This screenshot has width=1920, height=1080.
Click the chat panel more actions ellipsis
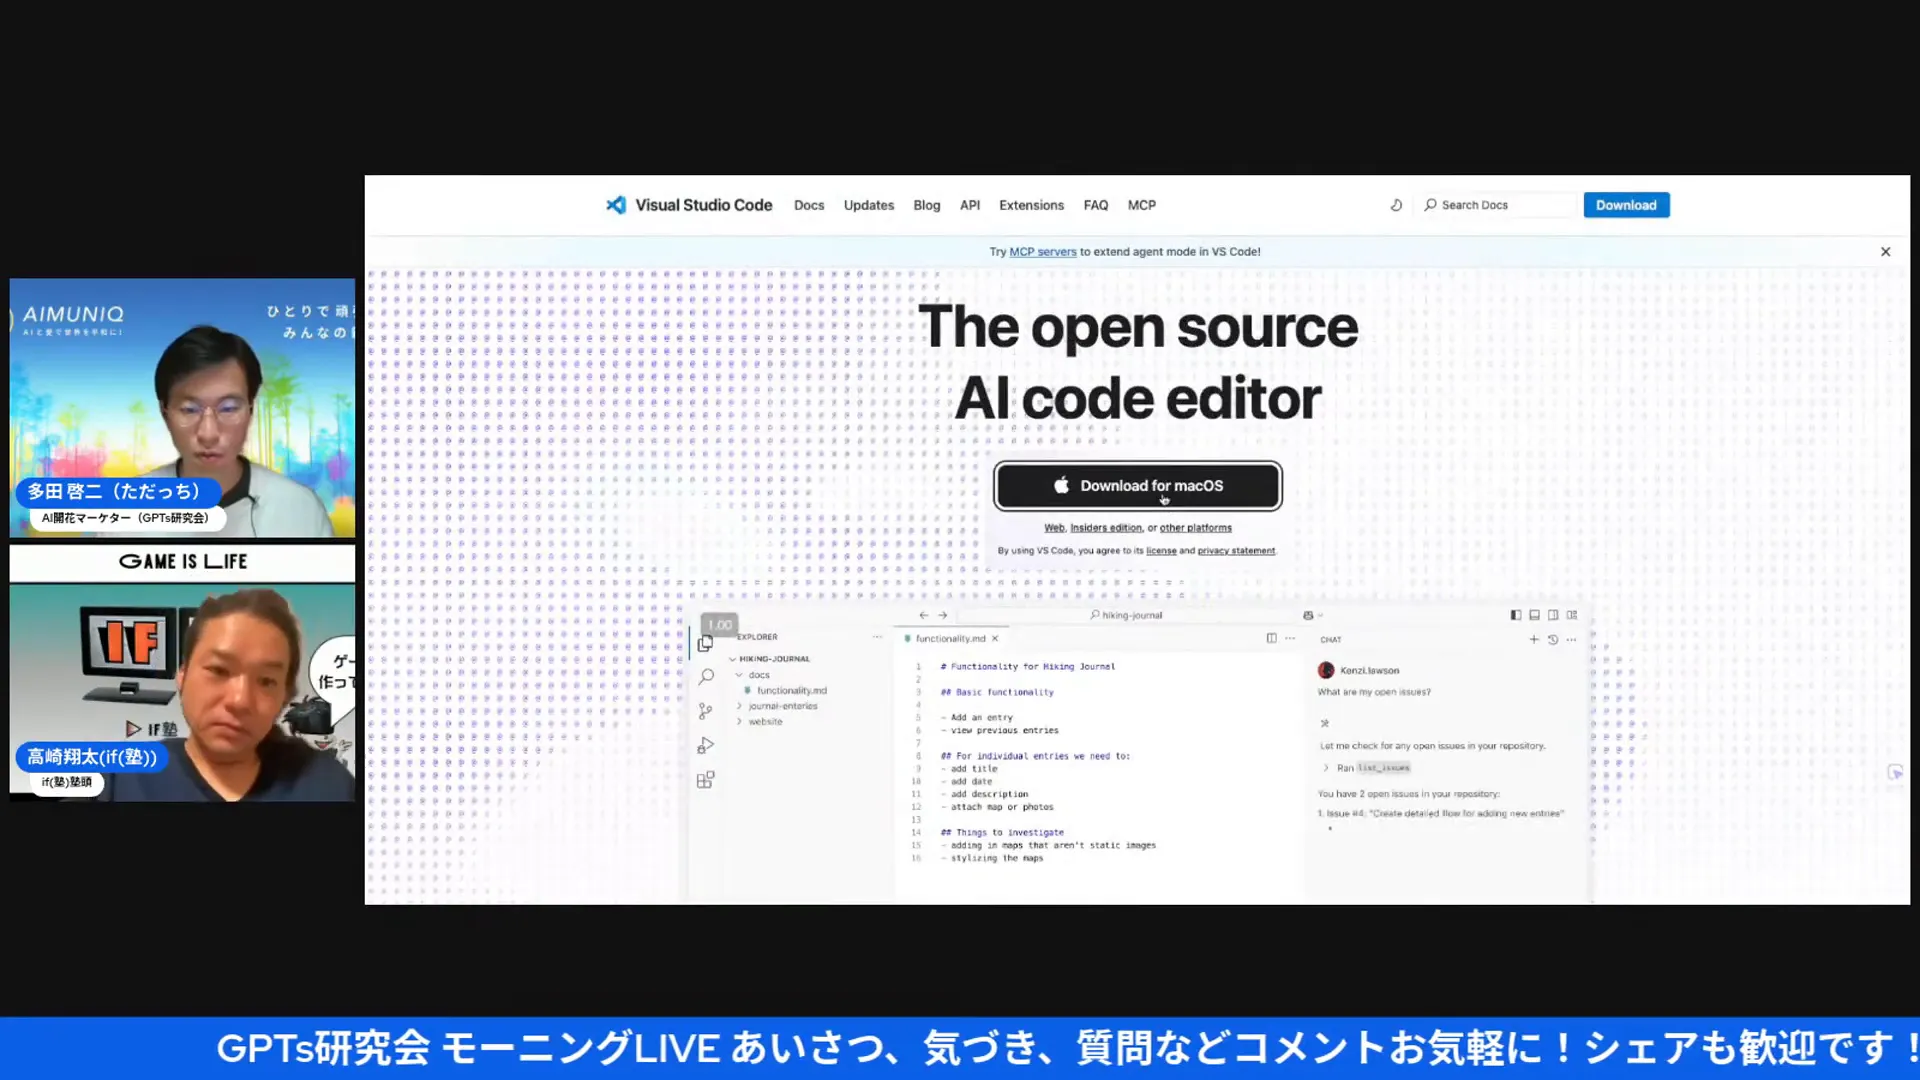(x=1571, y=640)
